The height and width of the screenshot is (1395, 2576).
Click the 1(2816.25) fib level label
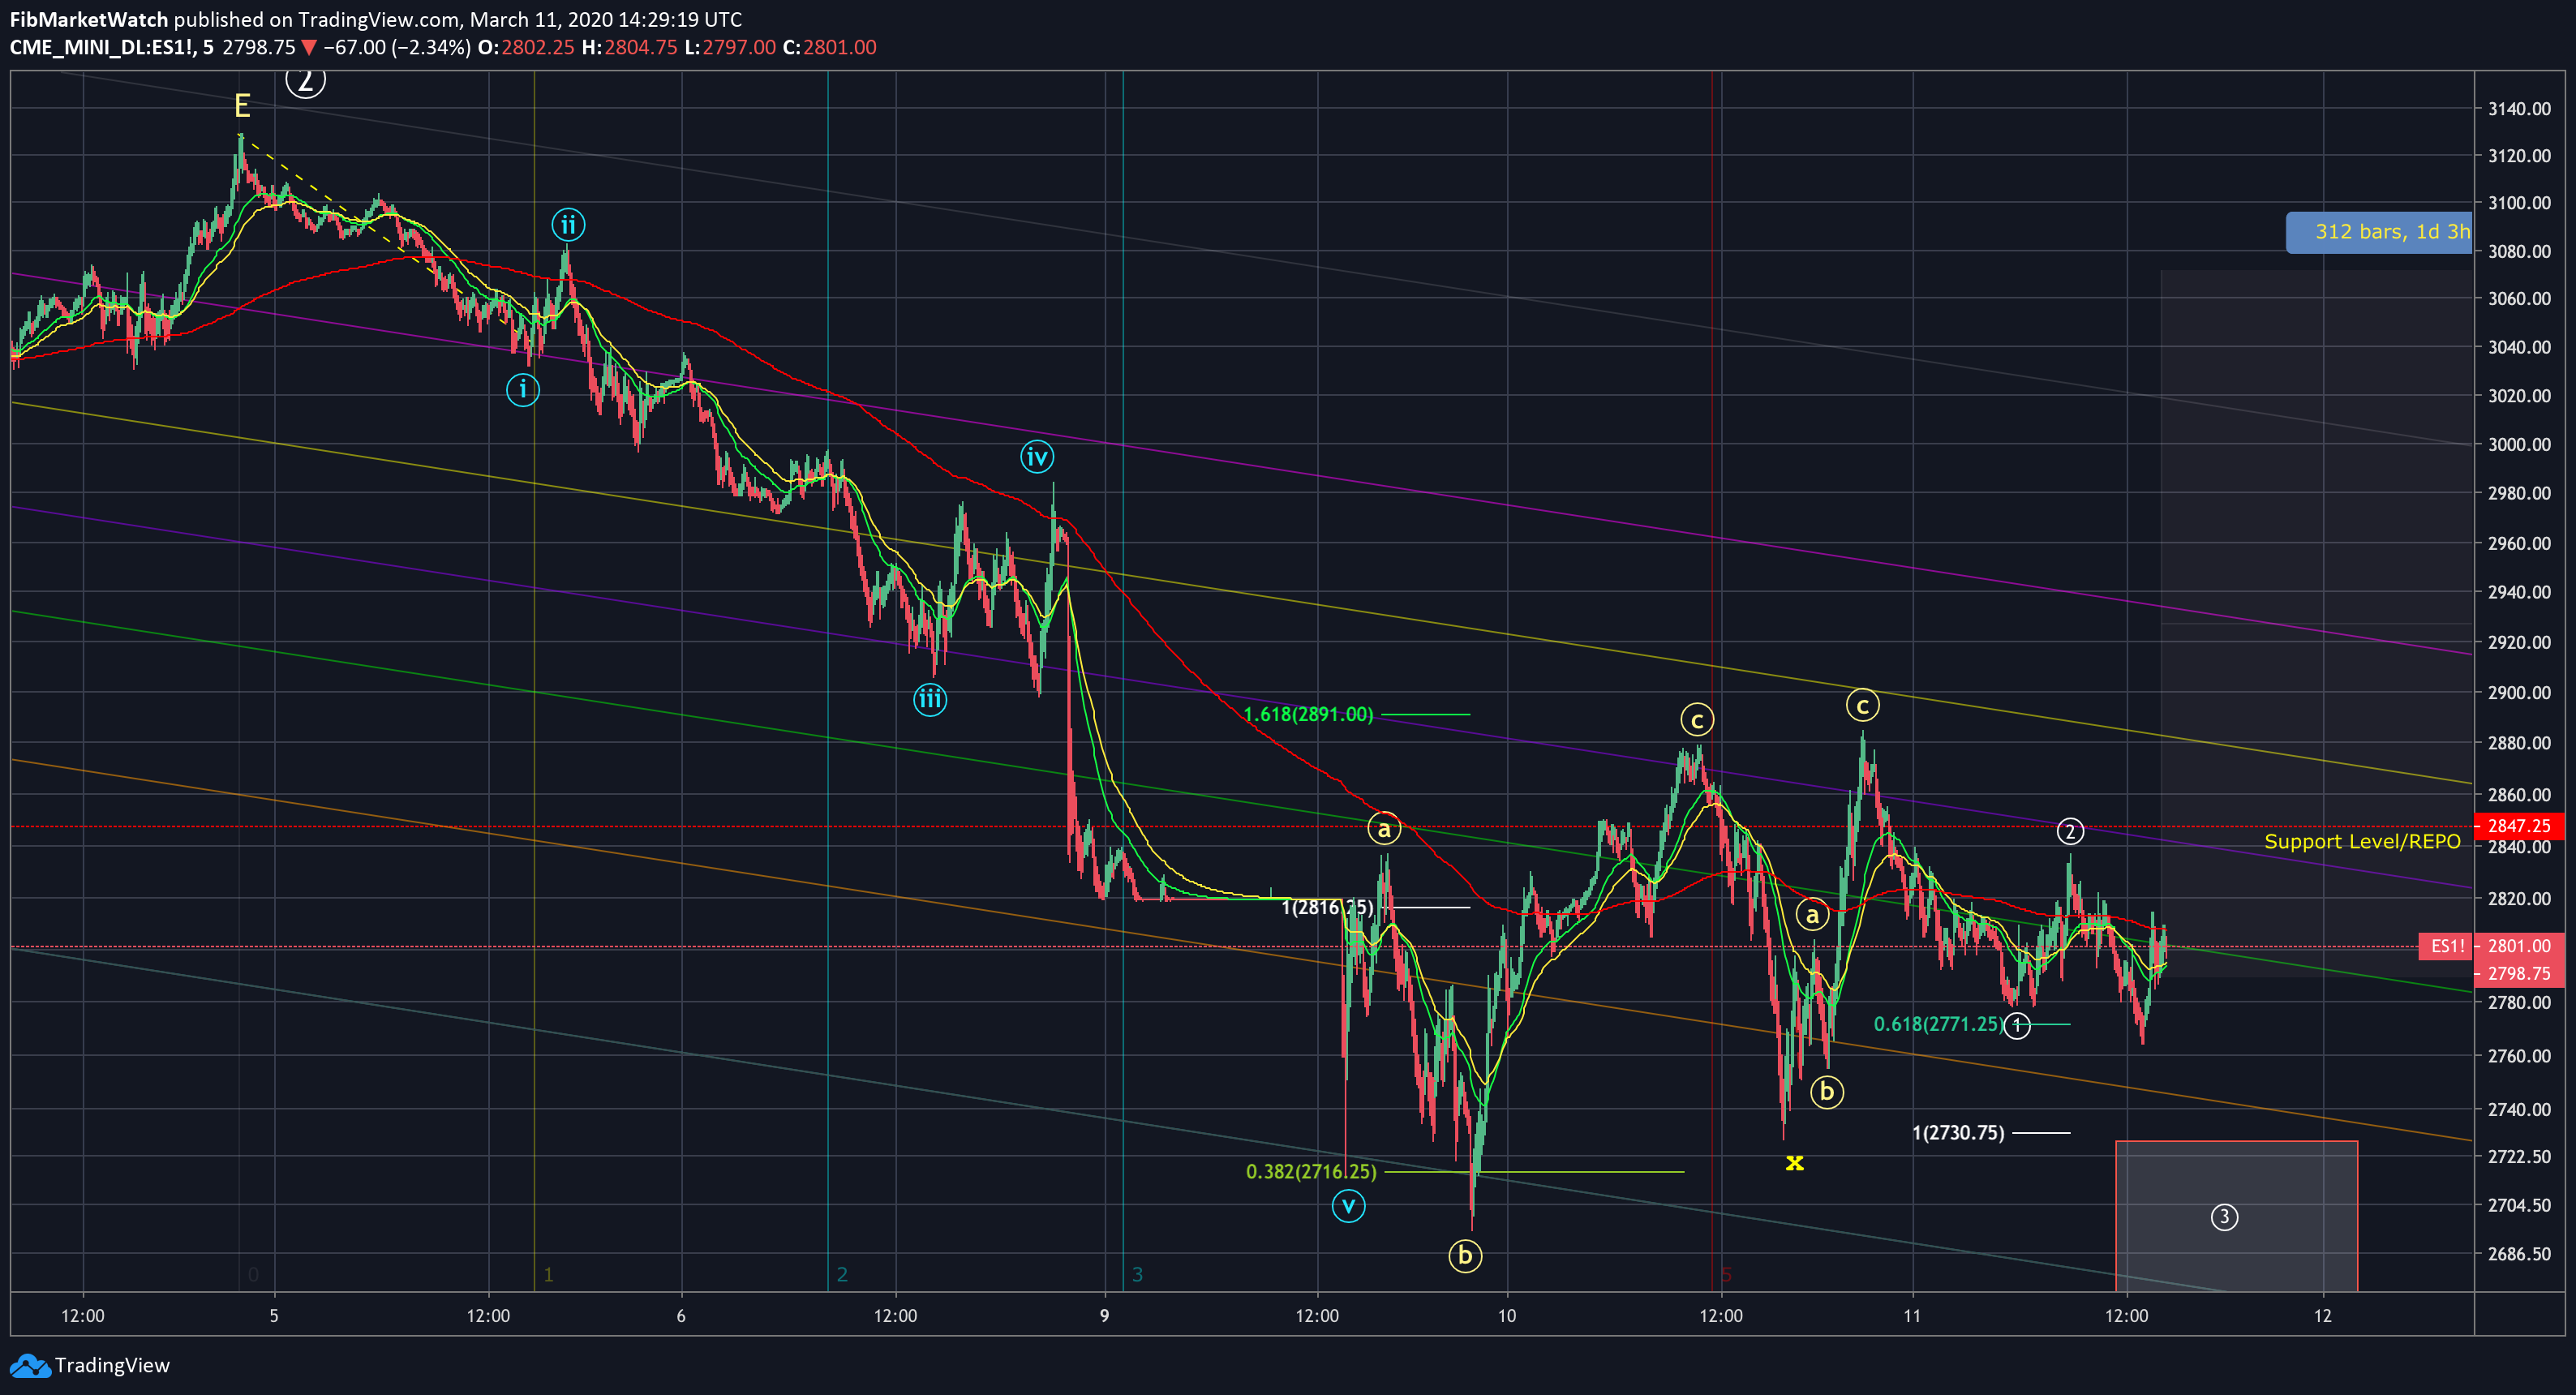coord(1328,907)
